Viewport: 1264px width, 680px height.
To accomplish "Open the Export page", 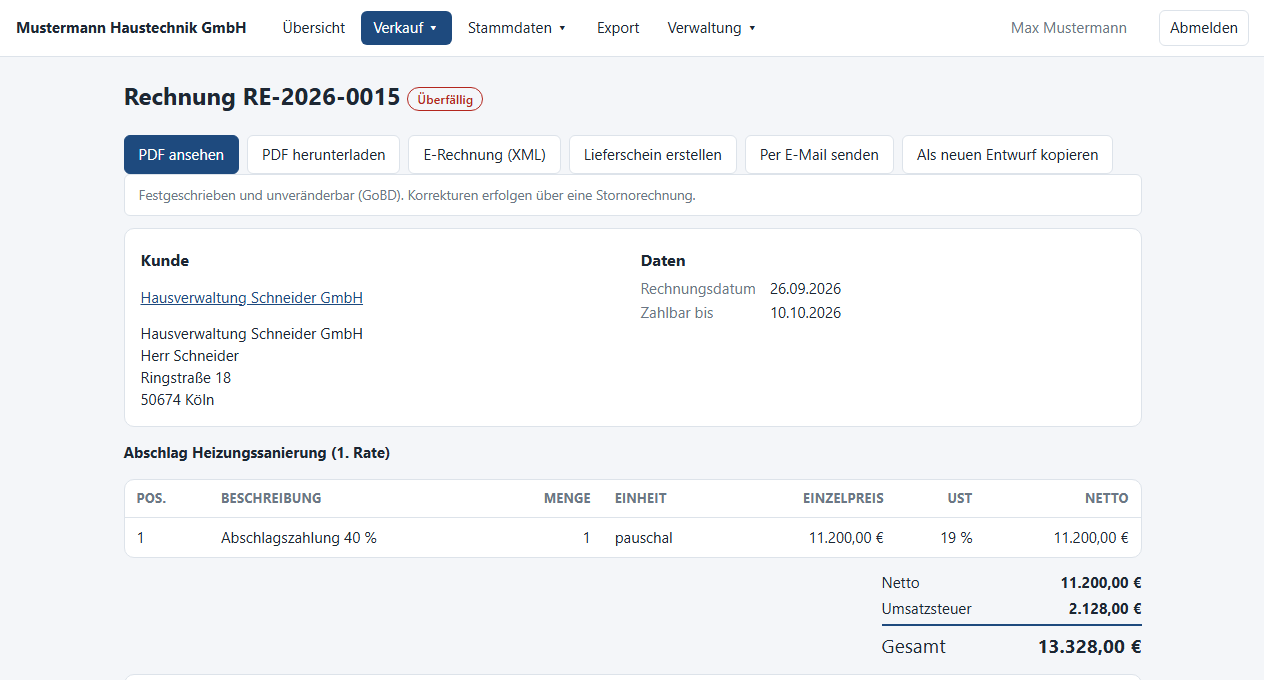I will [618, 28].
